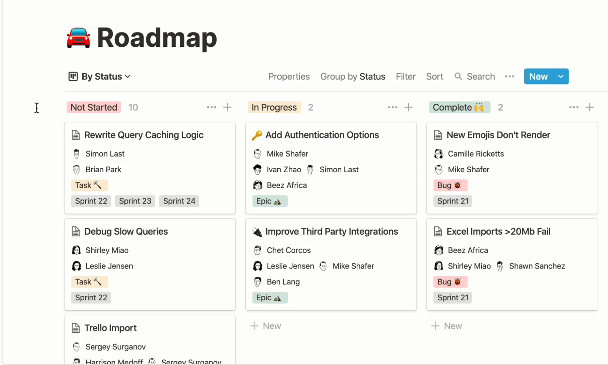Open the New Emojis Don't Render card
Screen dimensions: 608x365
point(512,168)
